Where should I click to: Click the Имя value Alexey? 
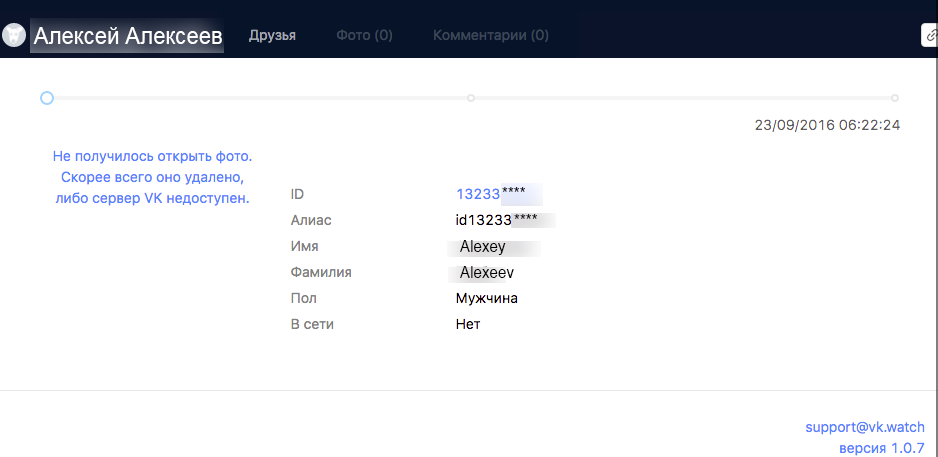click(x=483, y=246)
